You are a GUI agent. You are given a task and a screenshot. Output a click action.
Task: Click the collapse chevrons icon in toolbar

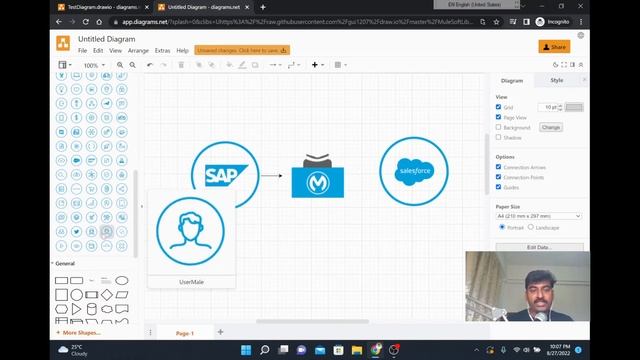[581, 65]
